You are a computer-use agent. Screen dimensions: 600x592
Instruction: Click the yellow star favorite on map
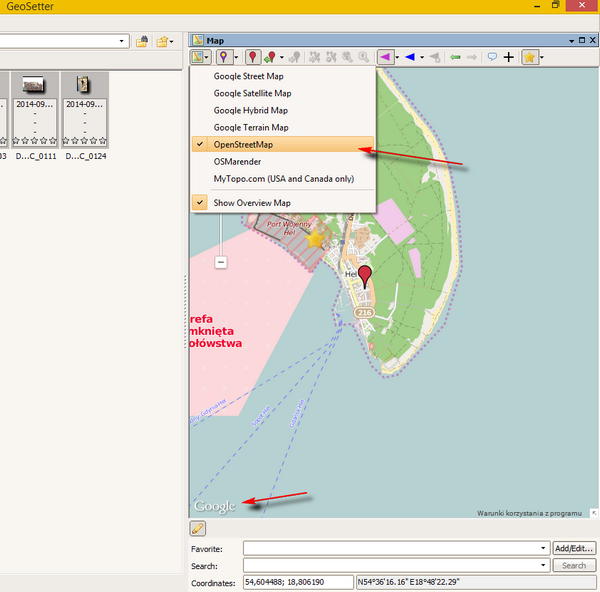tap(315, 239)
